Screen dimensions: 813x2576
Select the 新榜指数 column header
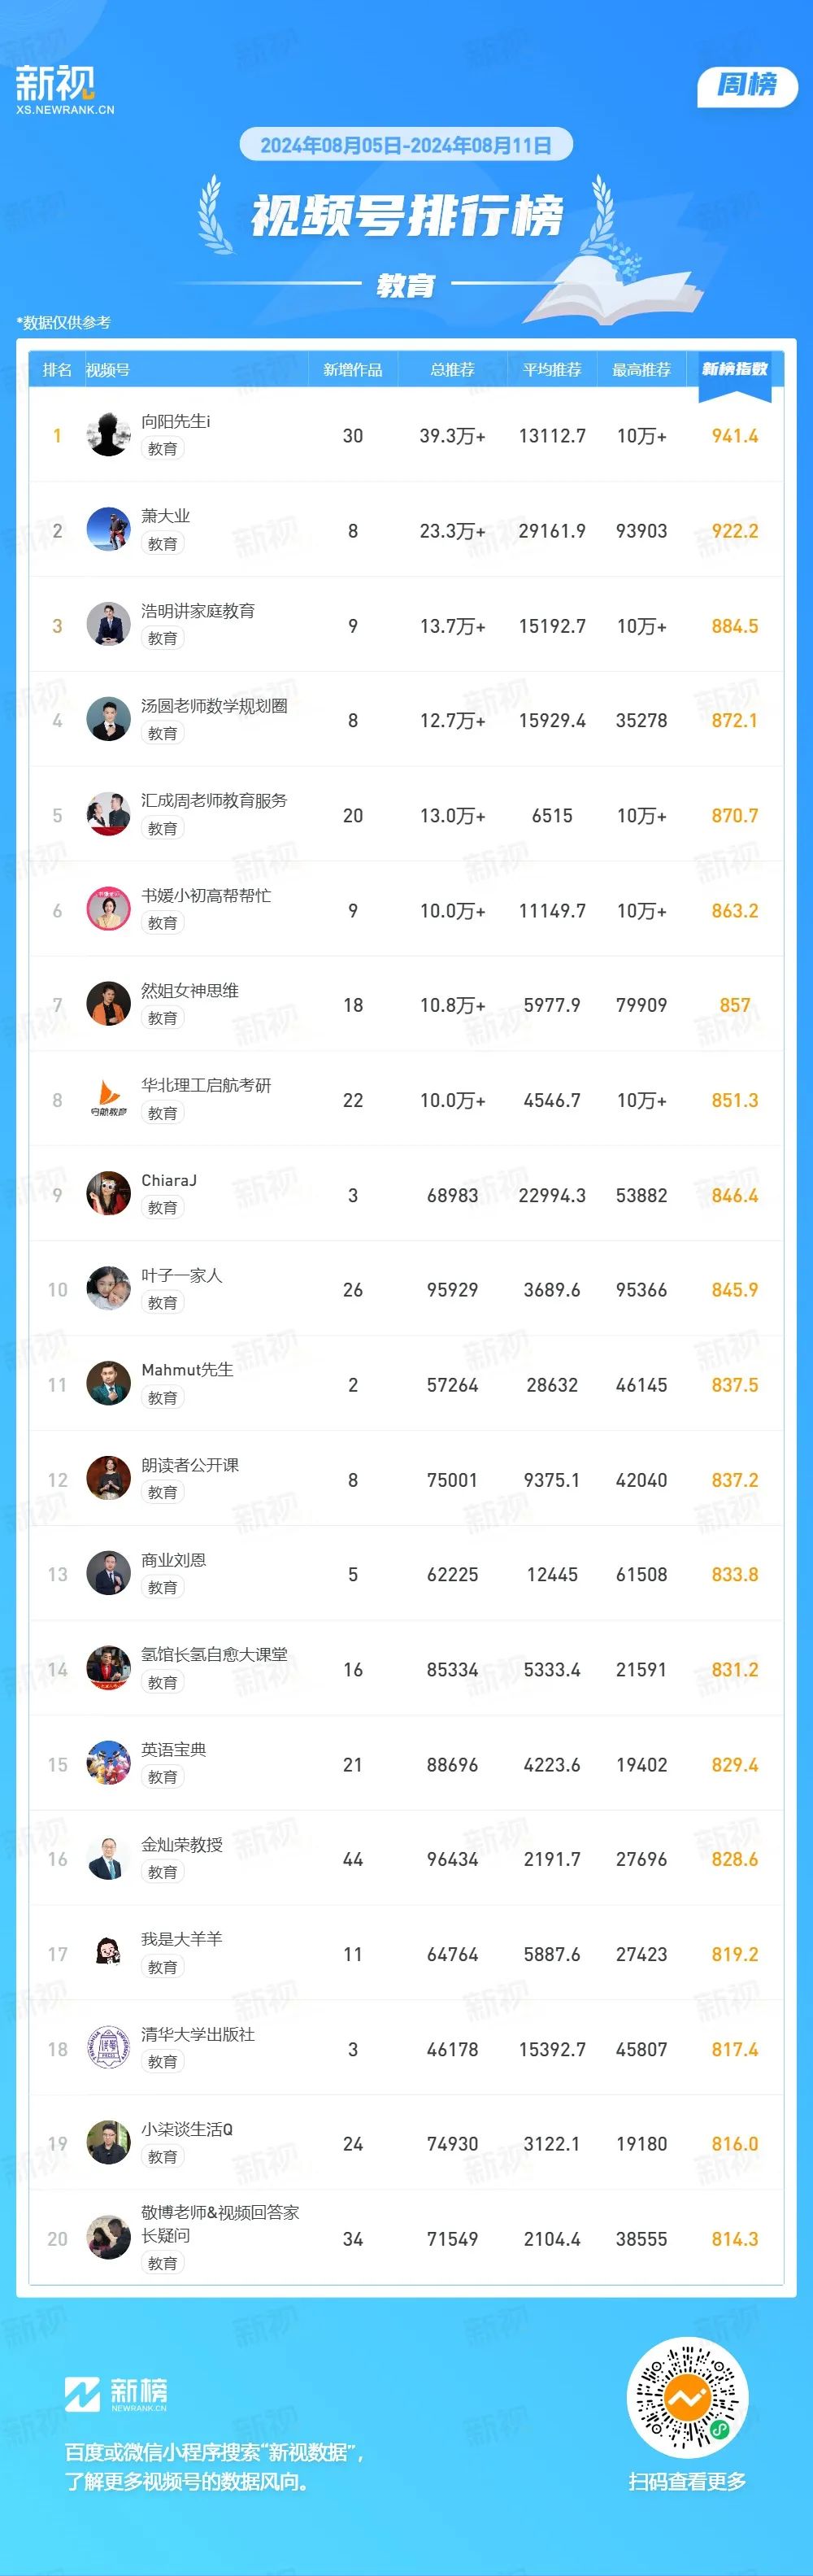(734, 369)
